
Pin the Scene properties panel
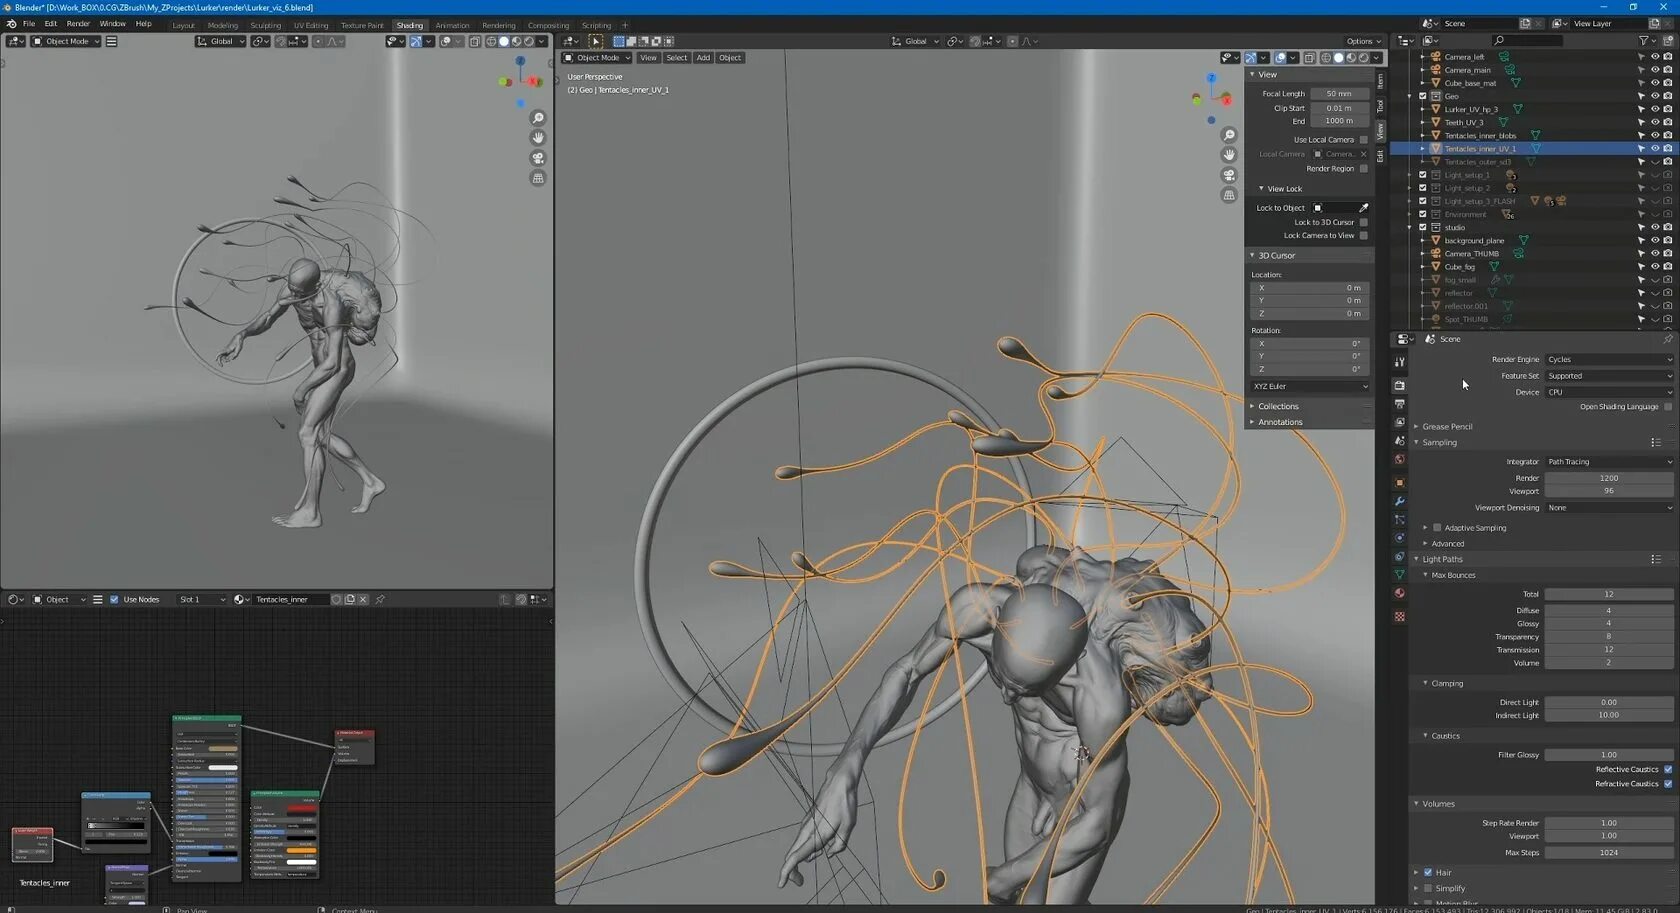pos(1667,339)
